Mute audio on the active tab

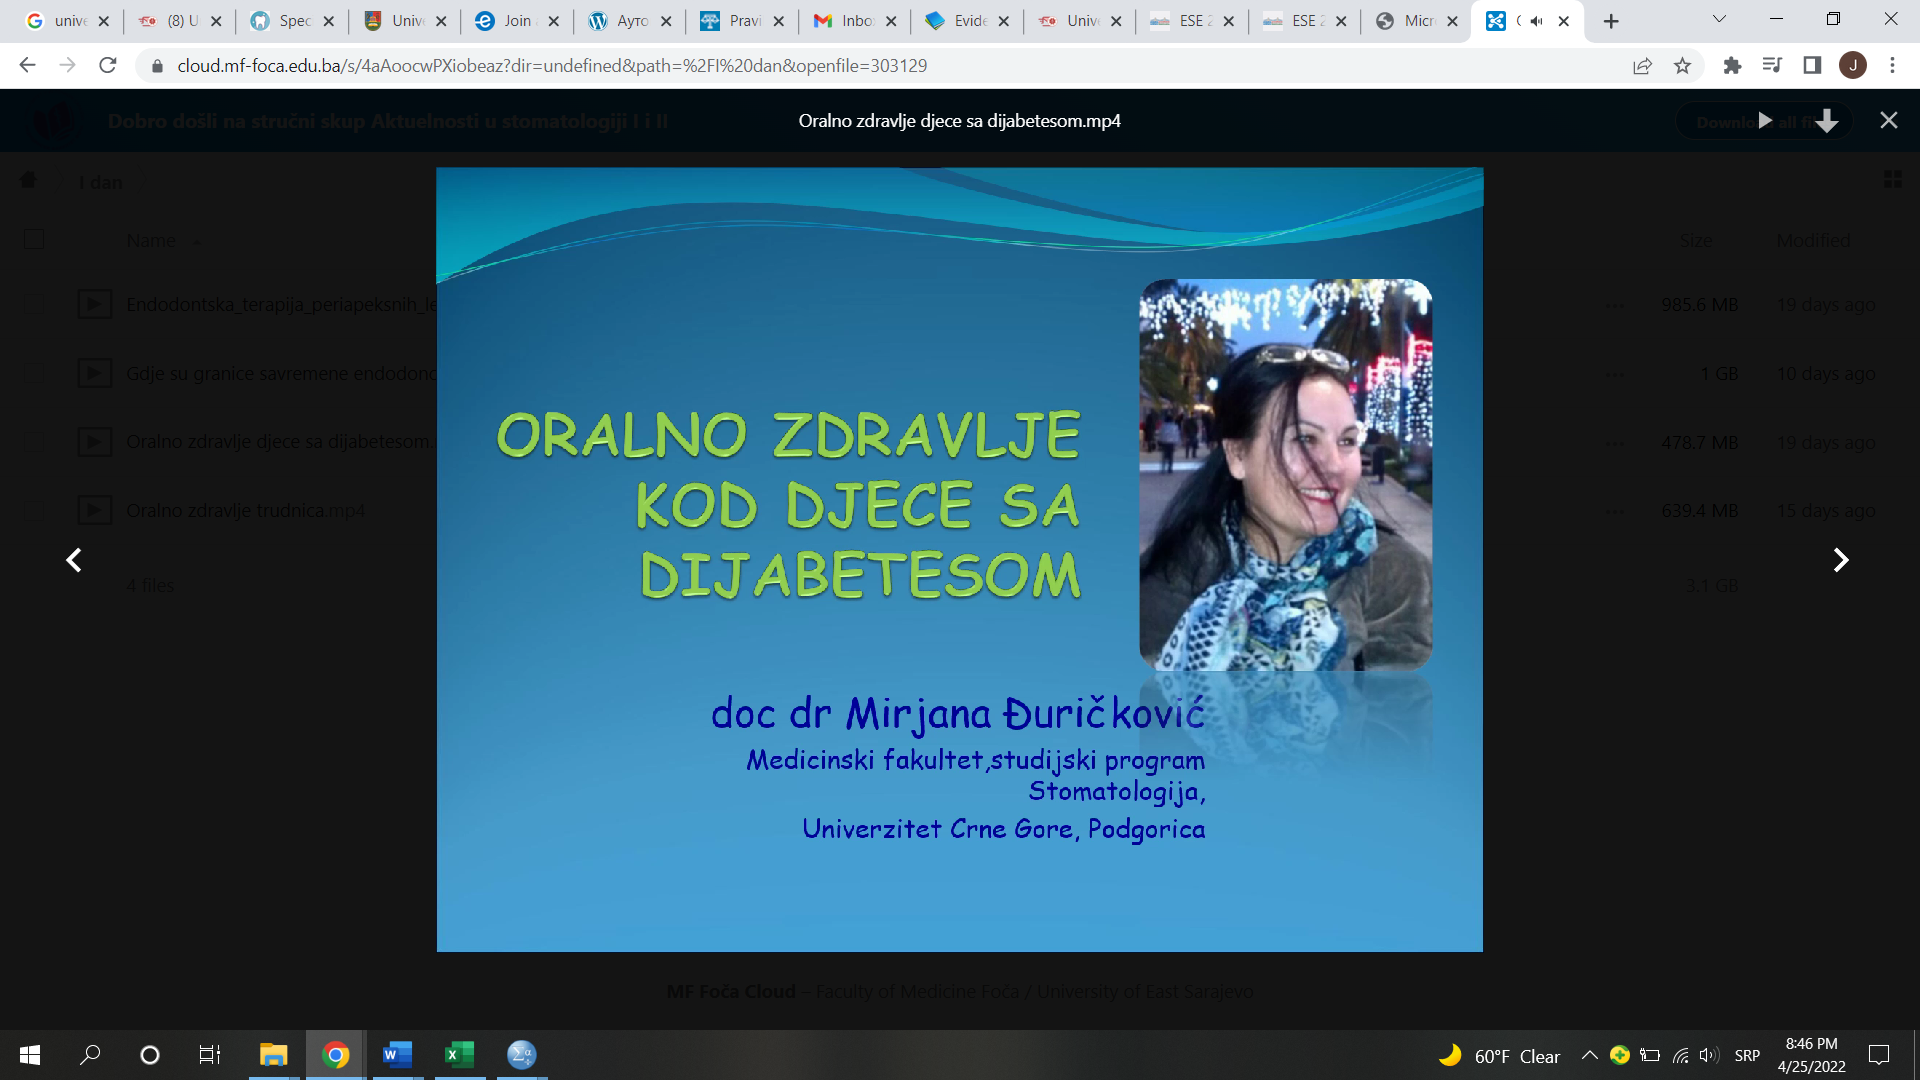click(x=1536, y=21)
